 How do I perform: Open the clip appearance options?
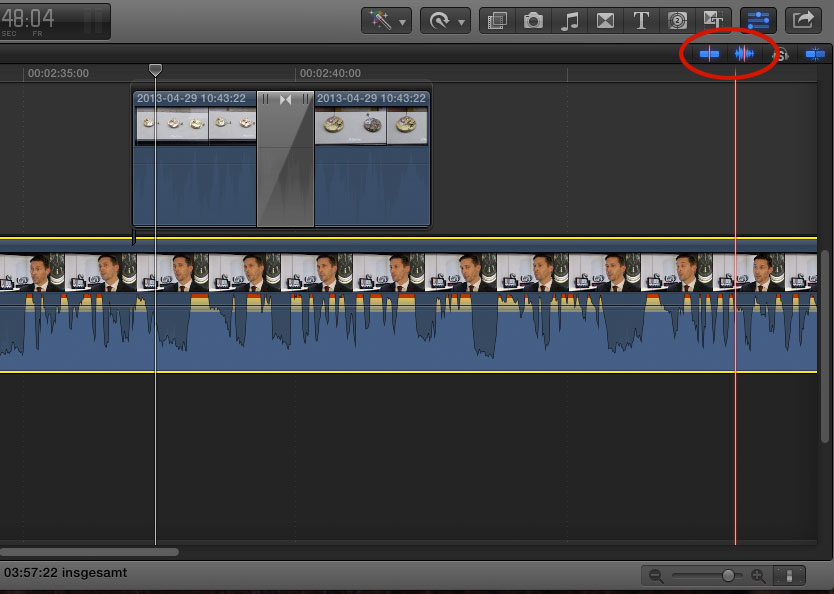pos(790,576)
